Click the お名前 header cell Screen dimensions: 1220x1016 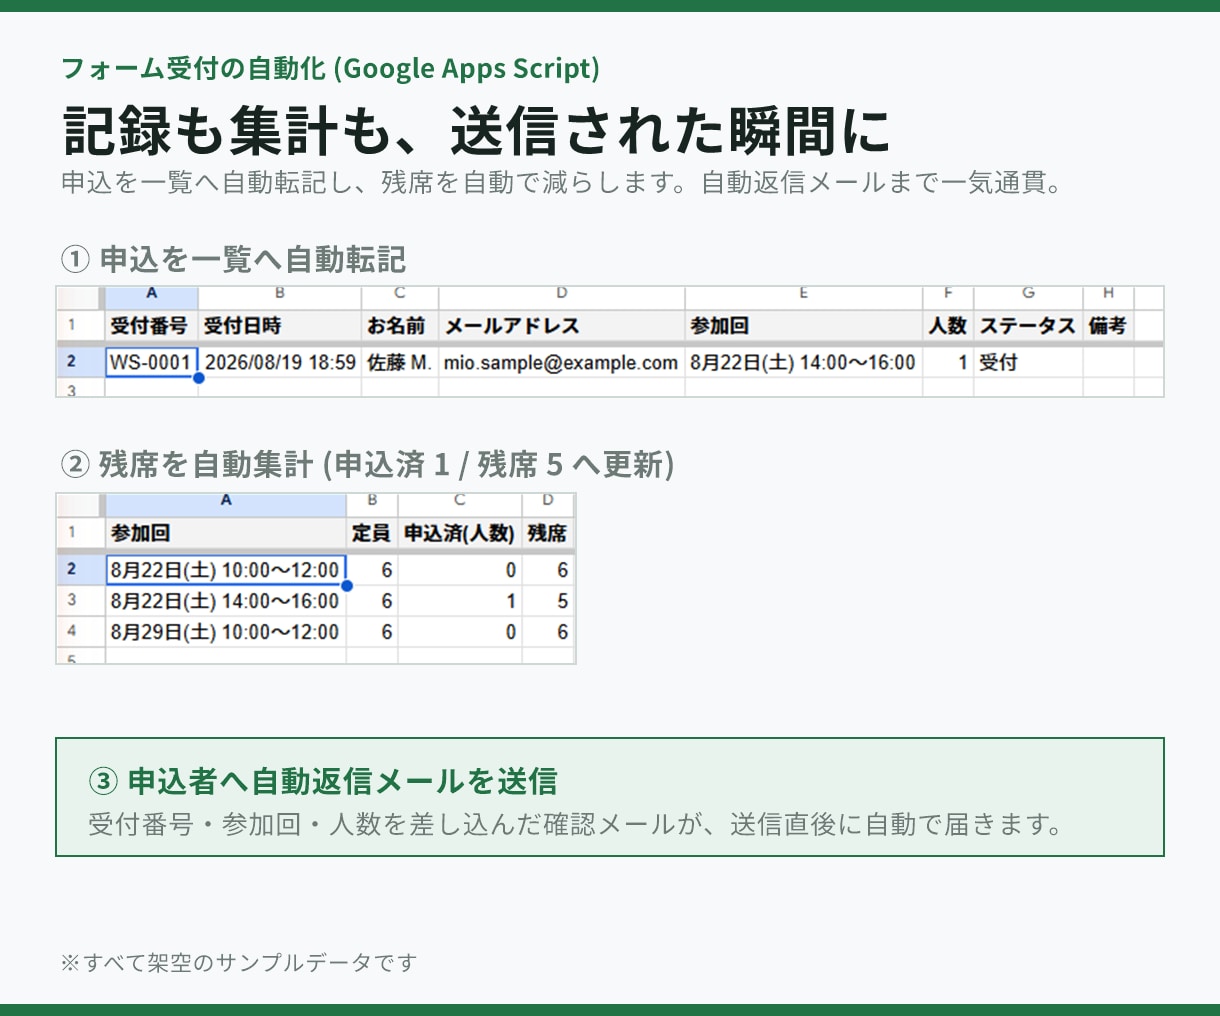pyautogui.click(x=400, y=326)
